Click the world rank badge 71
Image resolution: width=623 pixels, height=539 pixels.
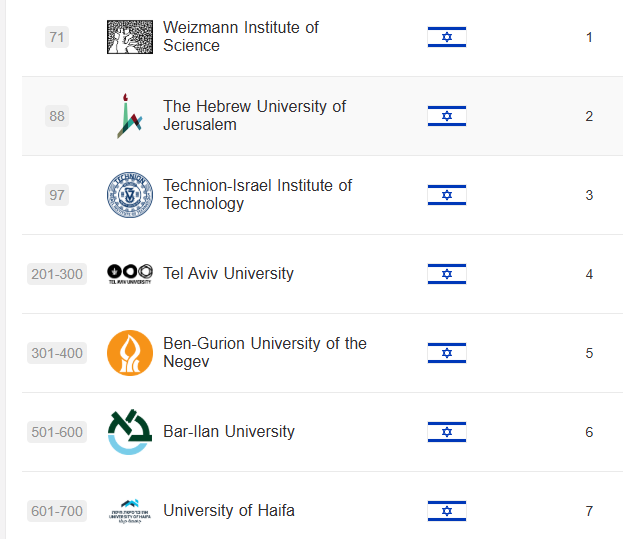click(57, 37)
